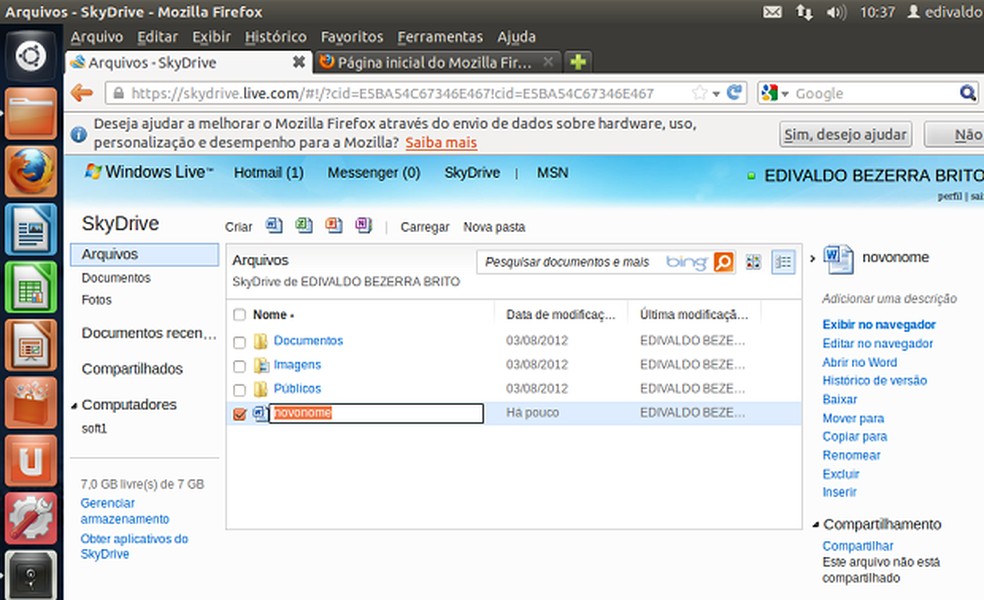Create a new Word document

tap(274, 226)
